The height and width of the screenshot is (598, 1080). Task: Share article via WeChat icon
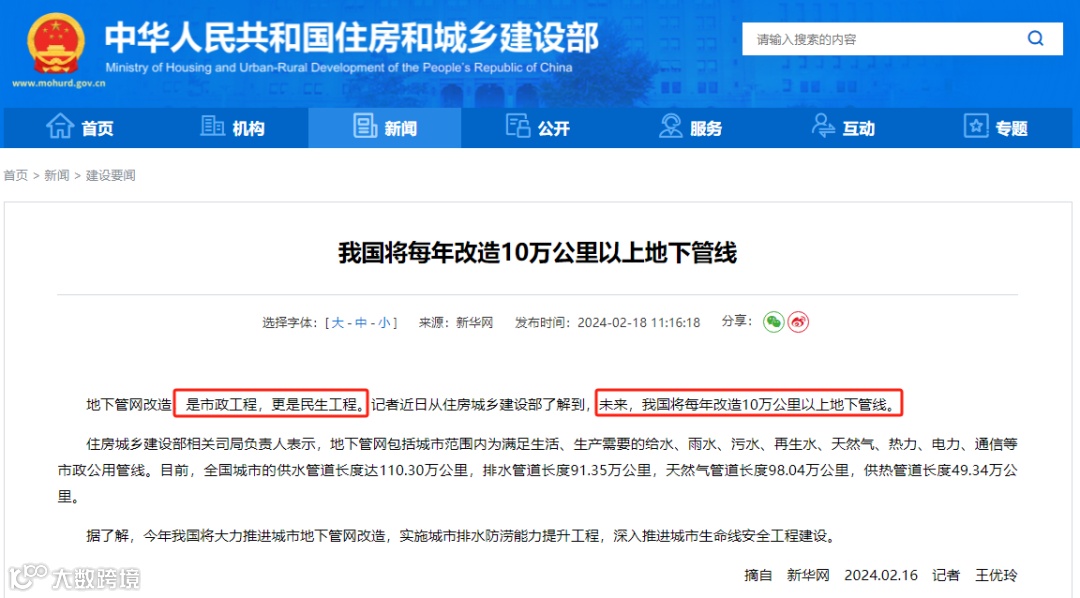point(773,322)
